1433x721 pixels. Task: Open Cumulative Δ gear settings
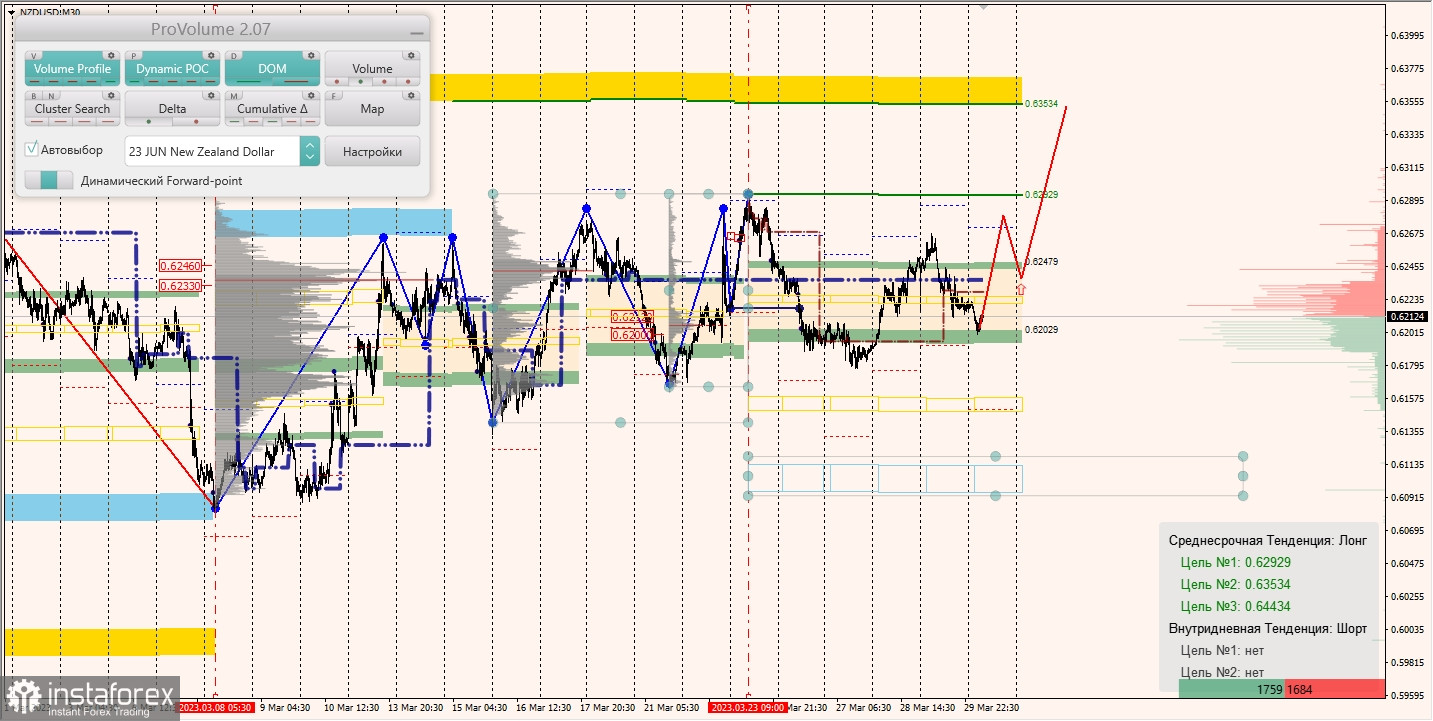coord(310,96)
